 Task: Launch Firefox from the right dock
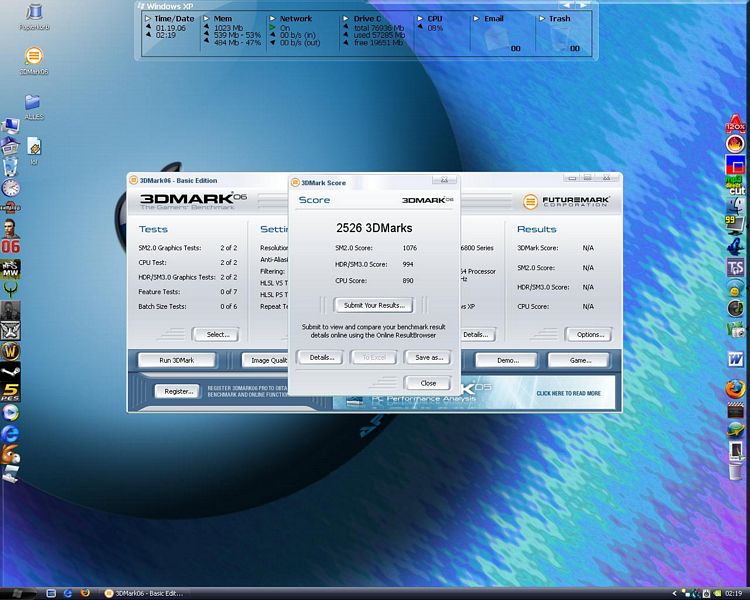click(x=735, y=389)
